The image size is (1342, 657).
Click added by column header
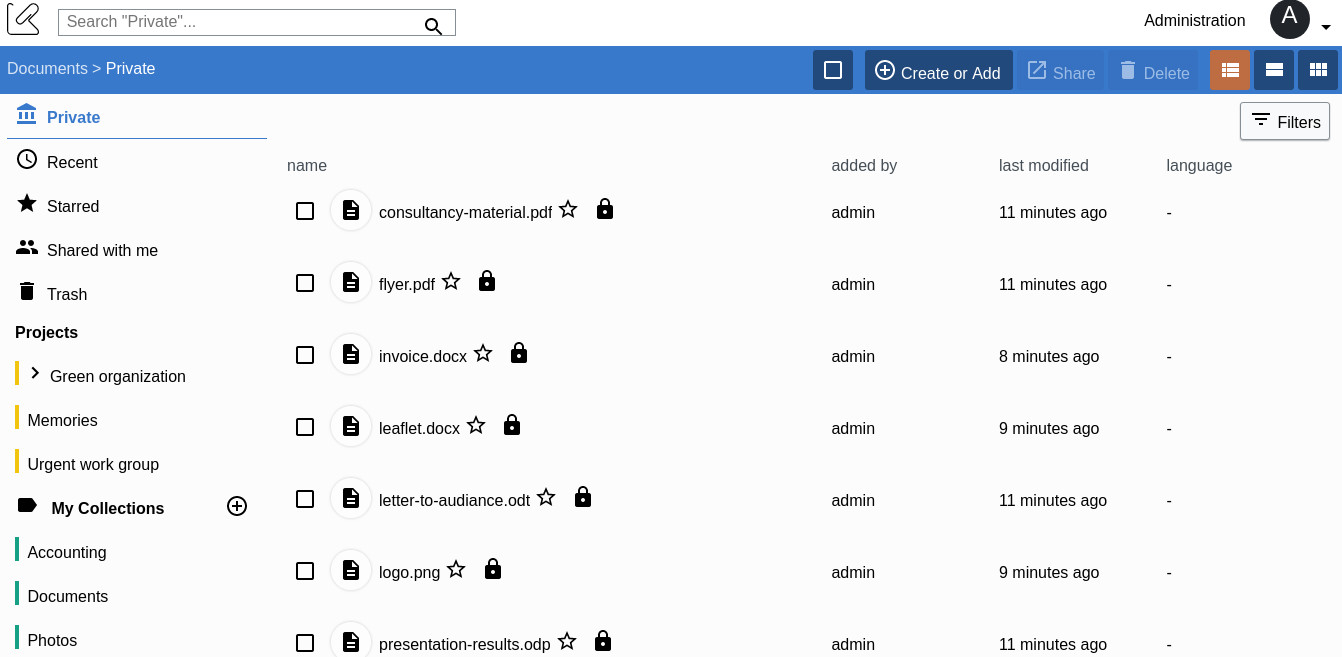tap(864, 165)
